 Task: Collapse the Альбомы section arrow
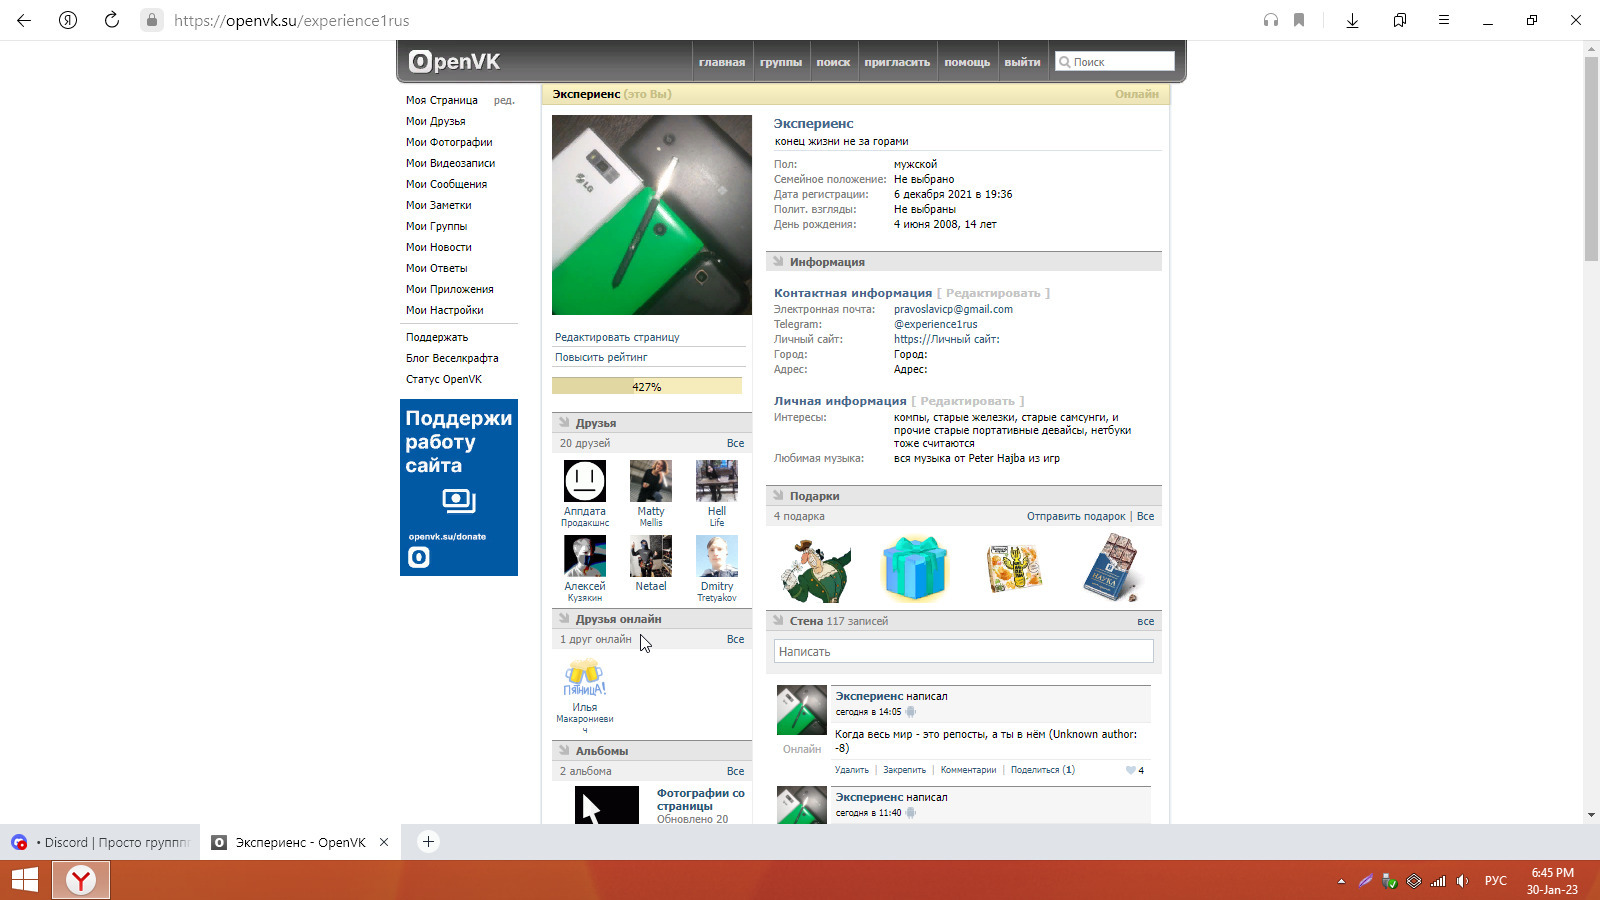pos(564,751)
